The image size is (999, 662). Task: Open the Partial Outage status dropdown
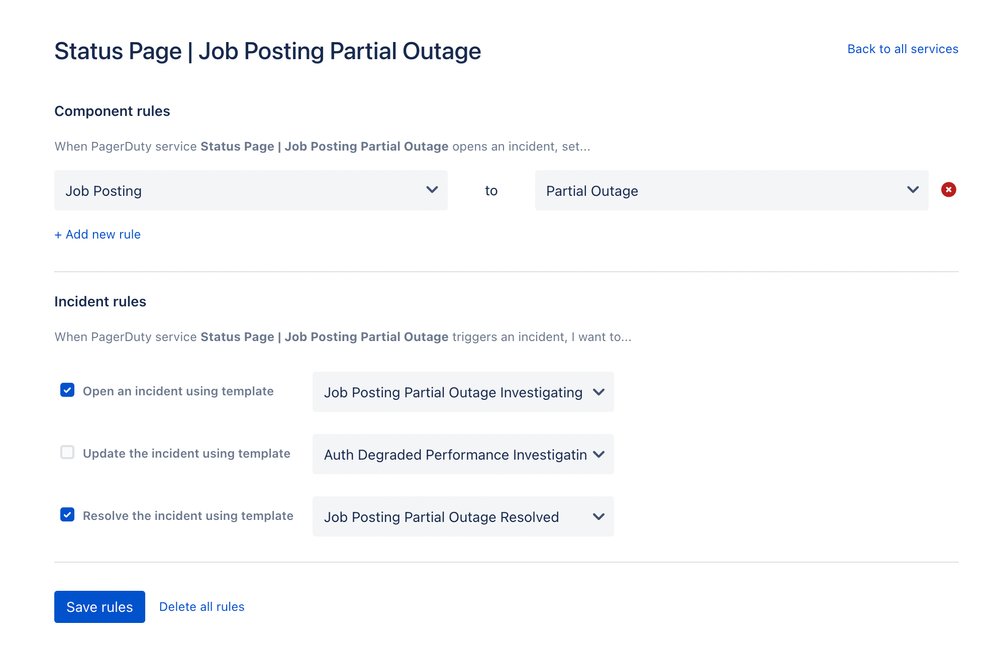pyautogui.click(x=731, y=191)
